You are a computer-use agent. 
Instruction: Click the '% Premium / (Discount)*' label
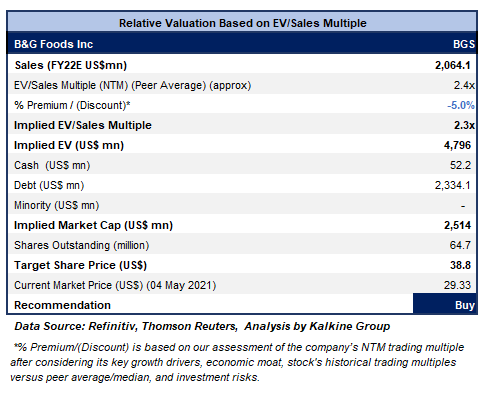tap(72, 105)
